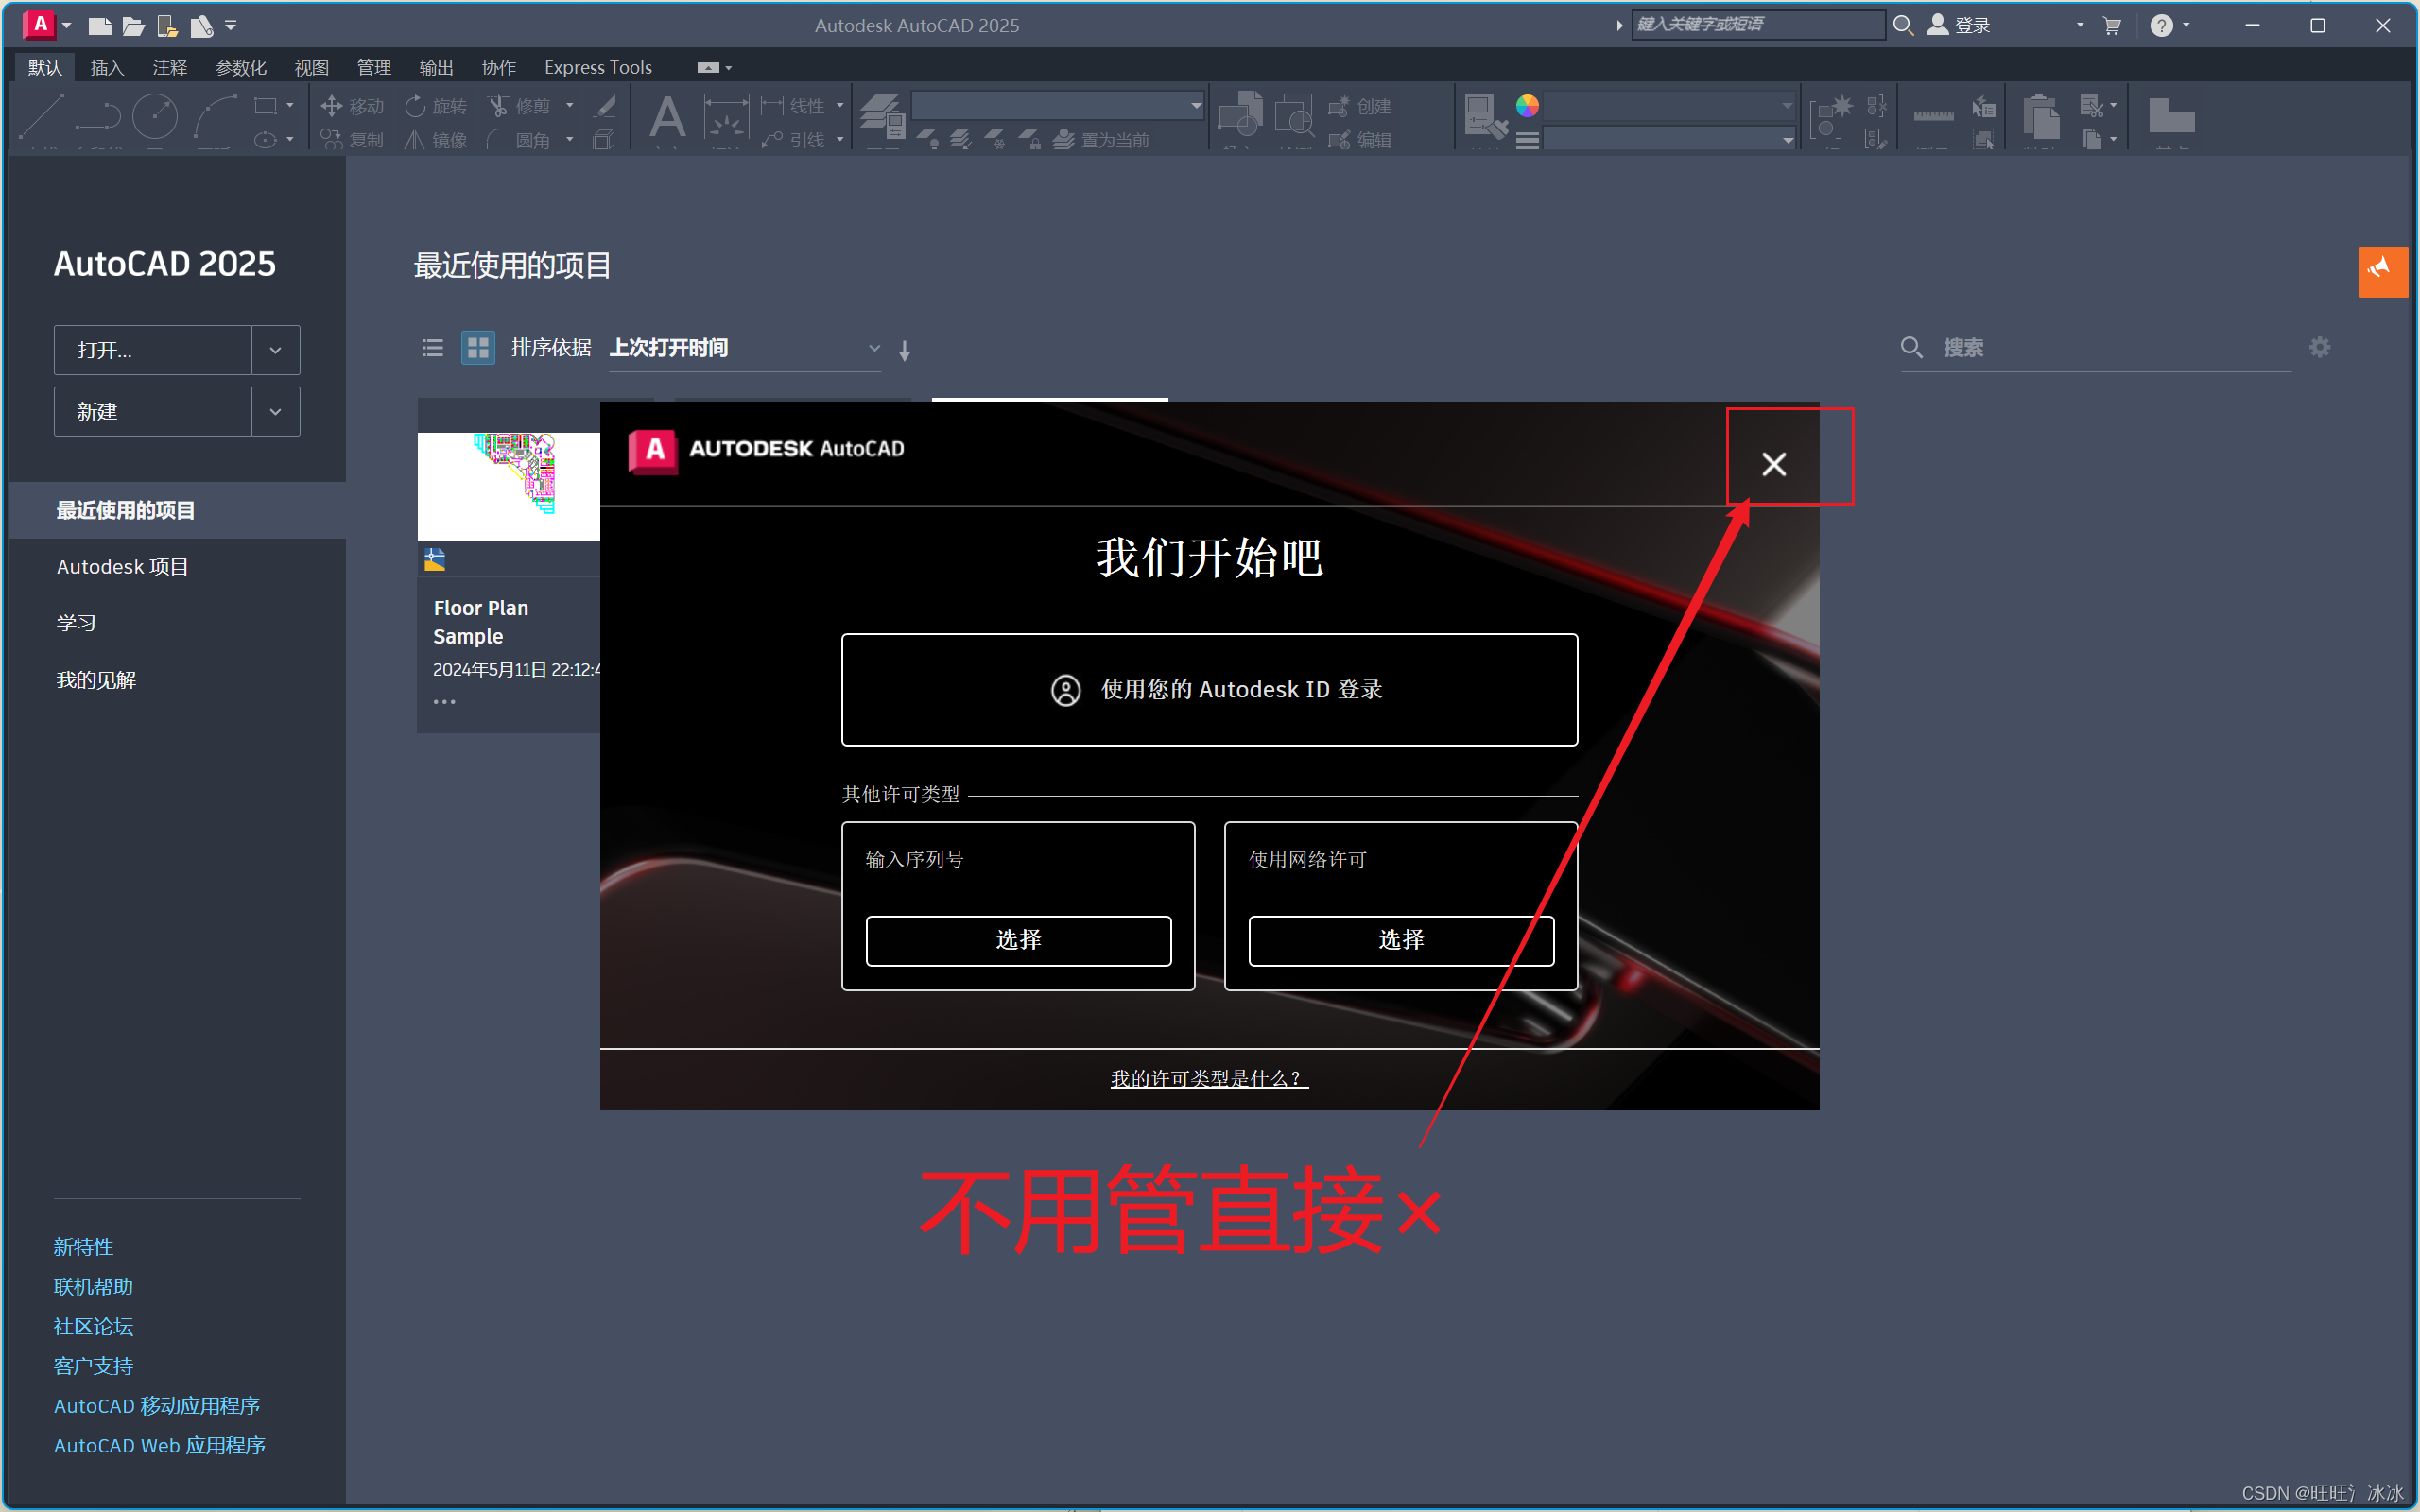
Task: Click the Help question mark icon
Action: [2161, 26]
